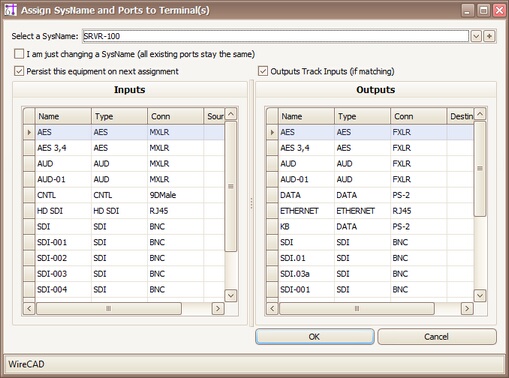Confirm assignment with the OK button
Image resolution: width=509 pixels, height=378 pixels.
(315, 337)
